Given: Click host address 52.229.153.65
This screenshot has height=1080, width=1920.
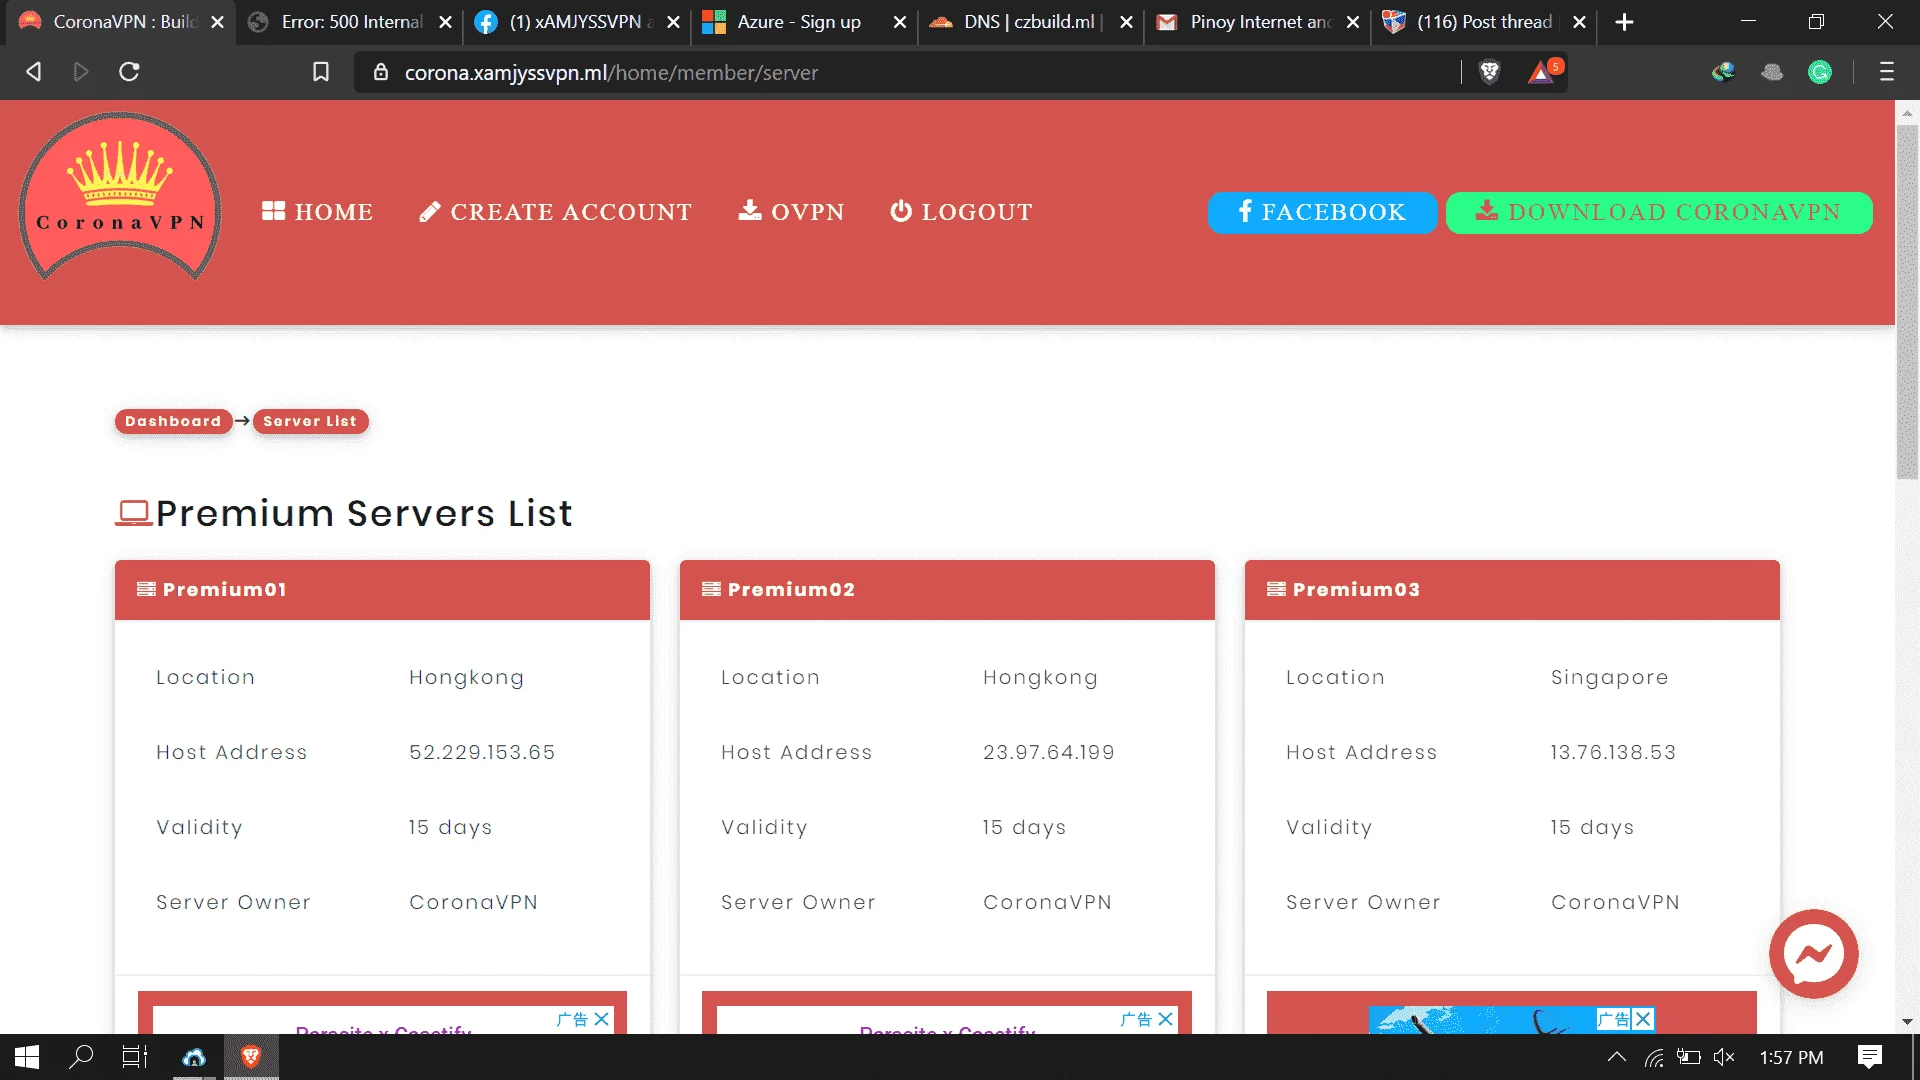Looking at the screenshot, I should click(482, 752).
